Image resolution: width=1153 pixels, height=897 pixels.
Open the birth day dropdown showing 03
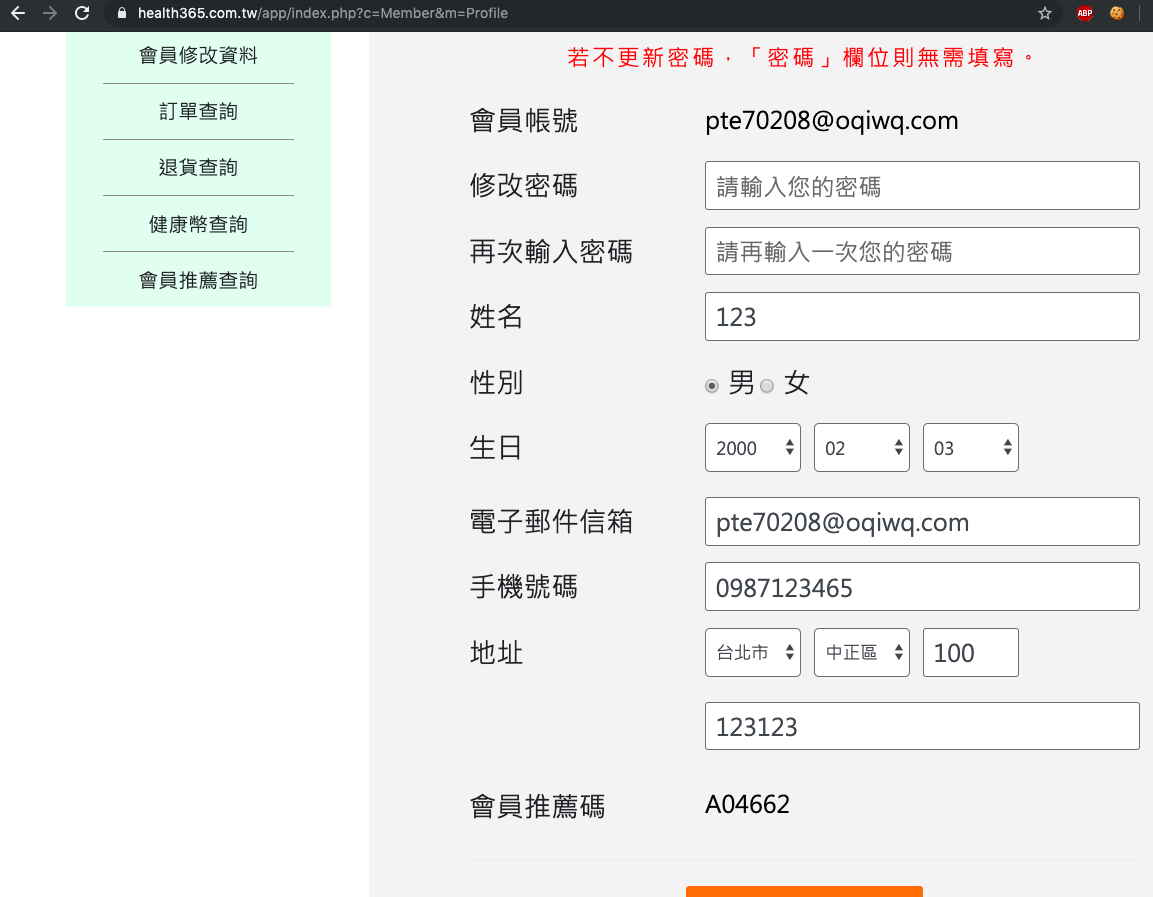971,447
